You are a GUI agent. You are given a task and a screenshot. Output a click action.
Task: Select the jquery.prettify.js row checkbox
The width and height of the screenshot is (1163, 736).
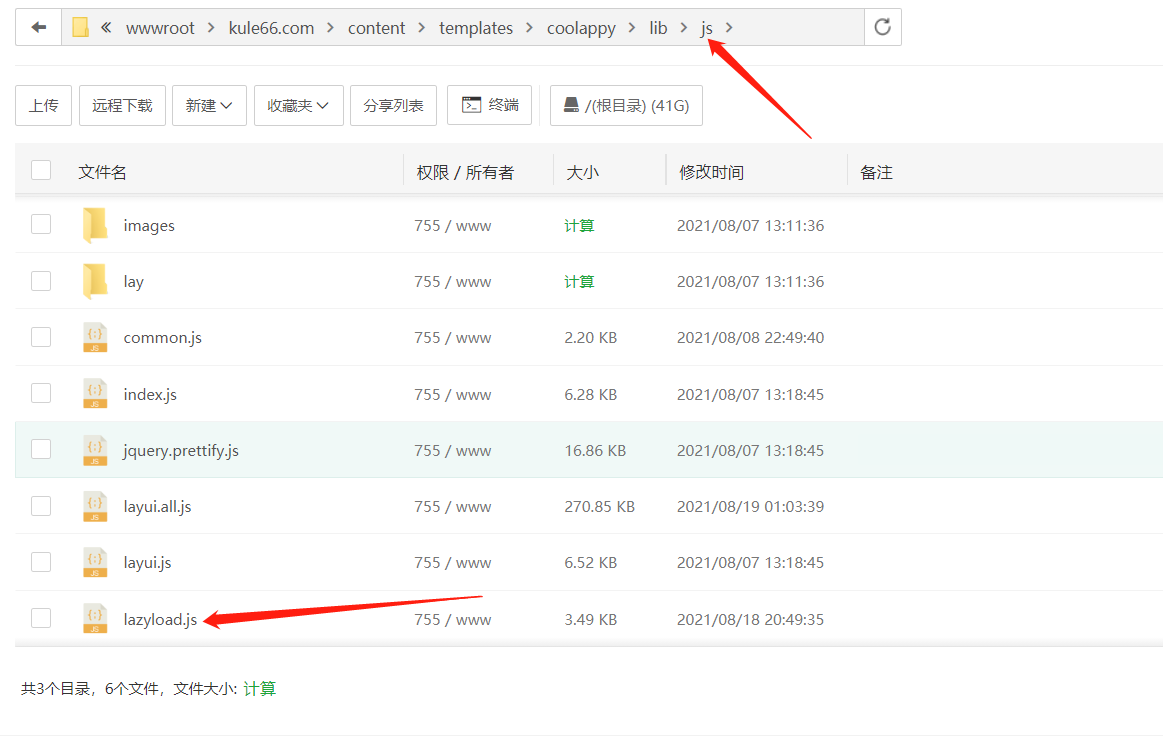point(41,450)
